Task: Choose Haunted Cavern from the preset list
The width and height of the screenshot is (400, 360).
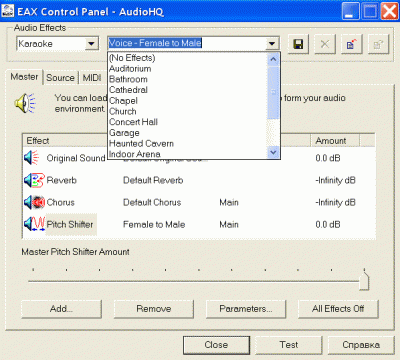Action: click(x=141, y=143)
